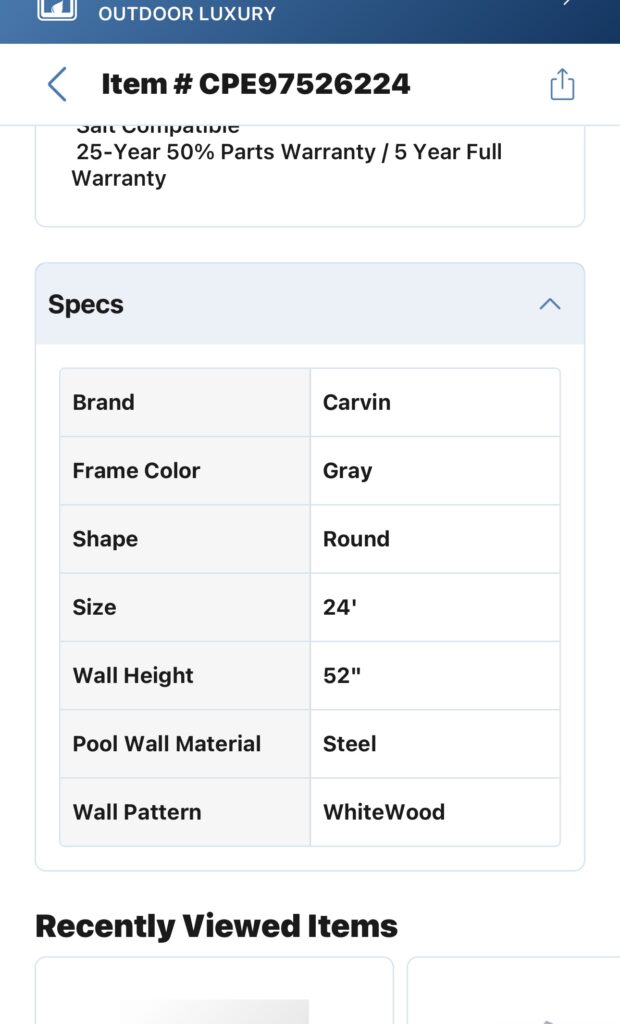Viewport: 620px width, 1024px height.
Task: Tap the Steel pool wall material value
Action: coord(350,744)
